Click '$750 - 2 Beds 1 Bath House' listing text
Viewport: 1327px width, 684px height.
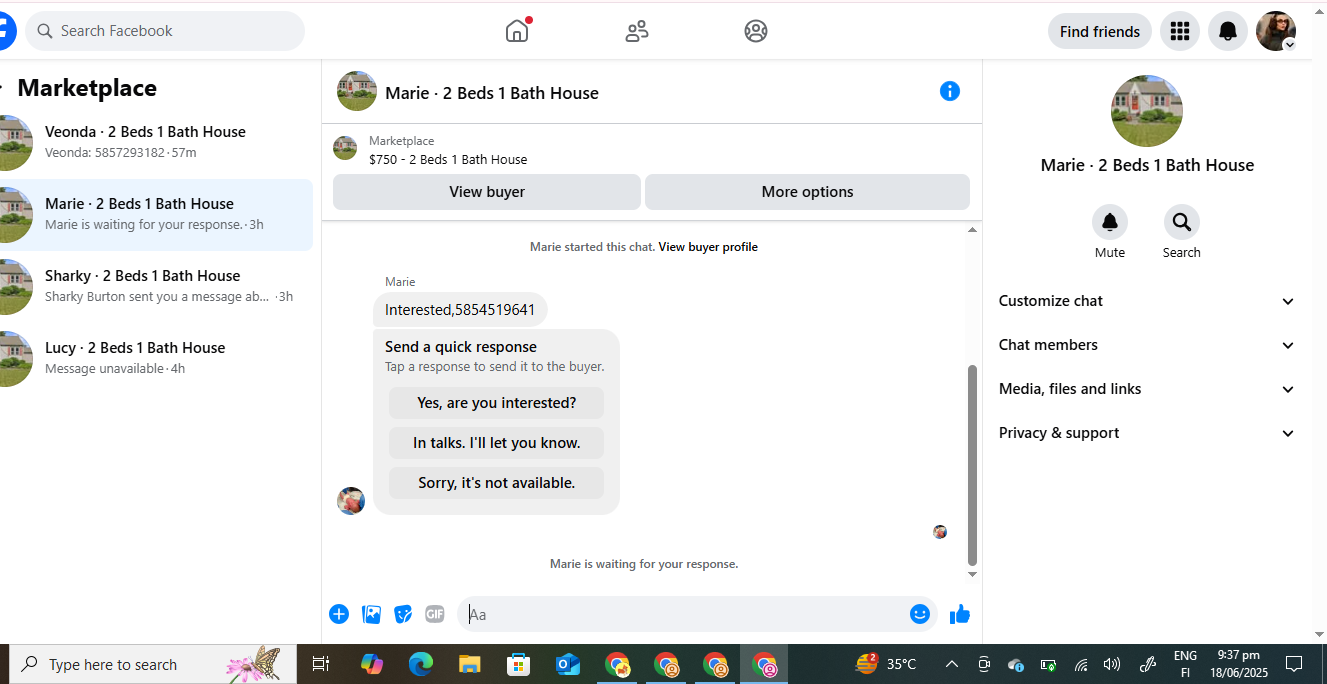(448, 159)
